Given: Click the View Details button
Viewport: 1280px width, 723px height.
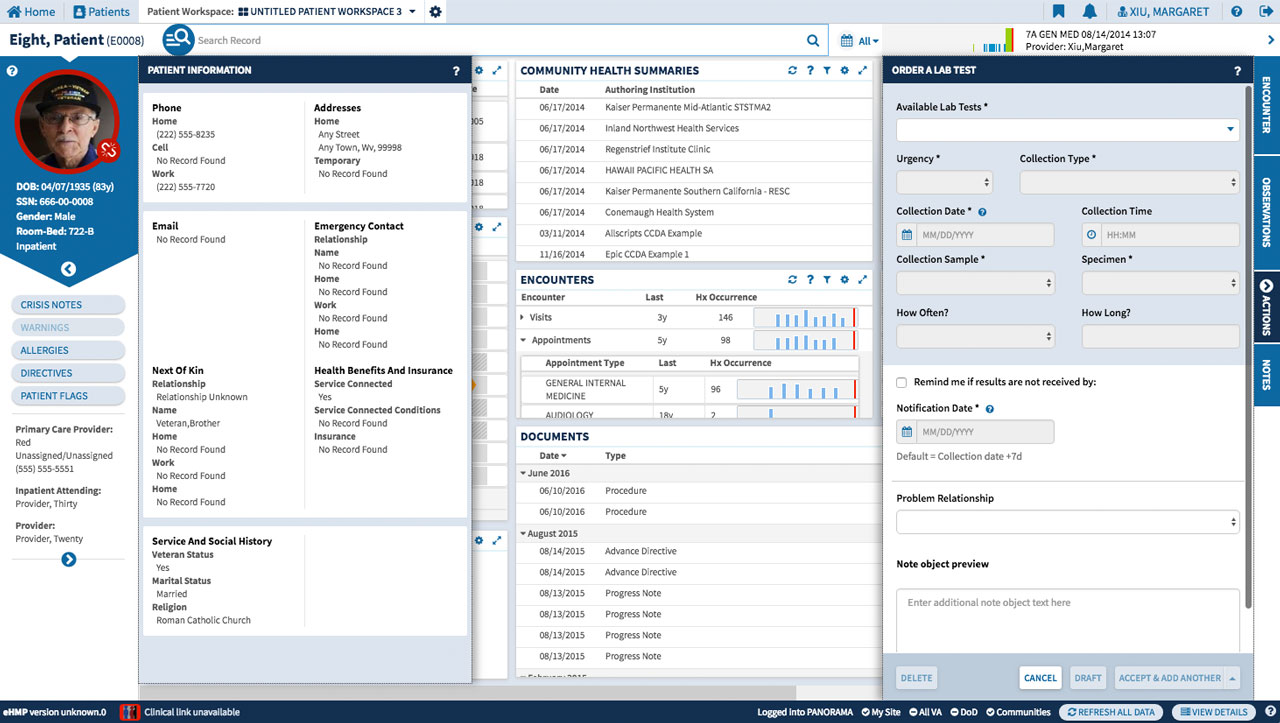Looking at the screenshot, I should (x=1212, y=712).
